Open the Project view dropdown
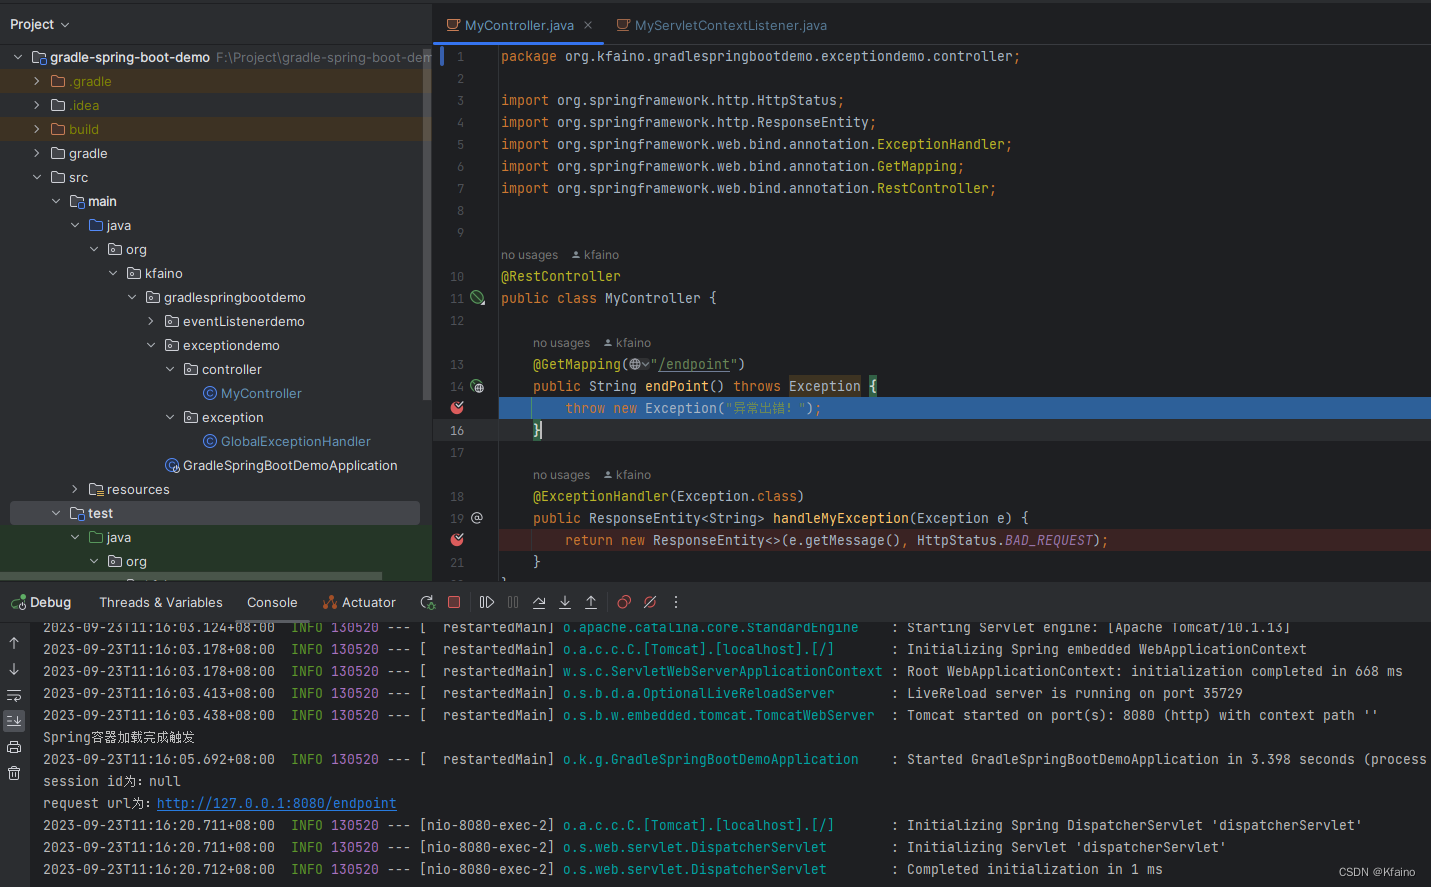 tap(40, 24)
